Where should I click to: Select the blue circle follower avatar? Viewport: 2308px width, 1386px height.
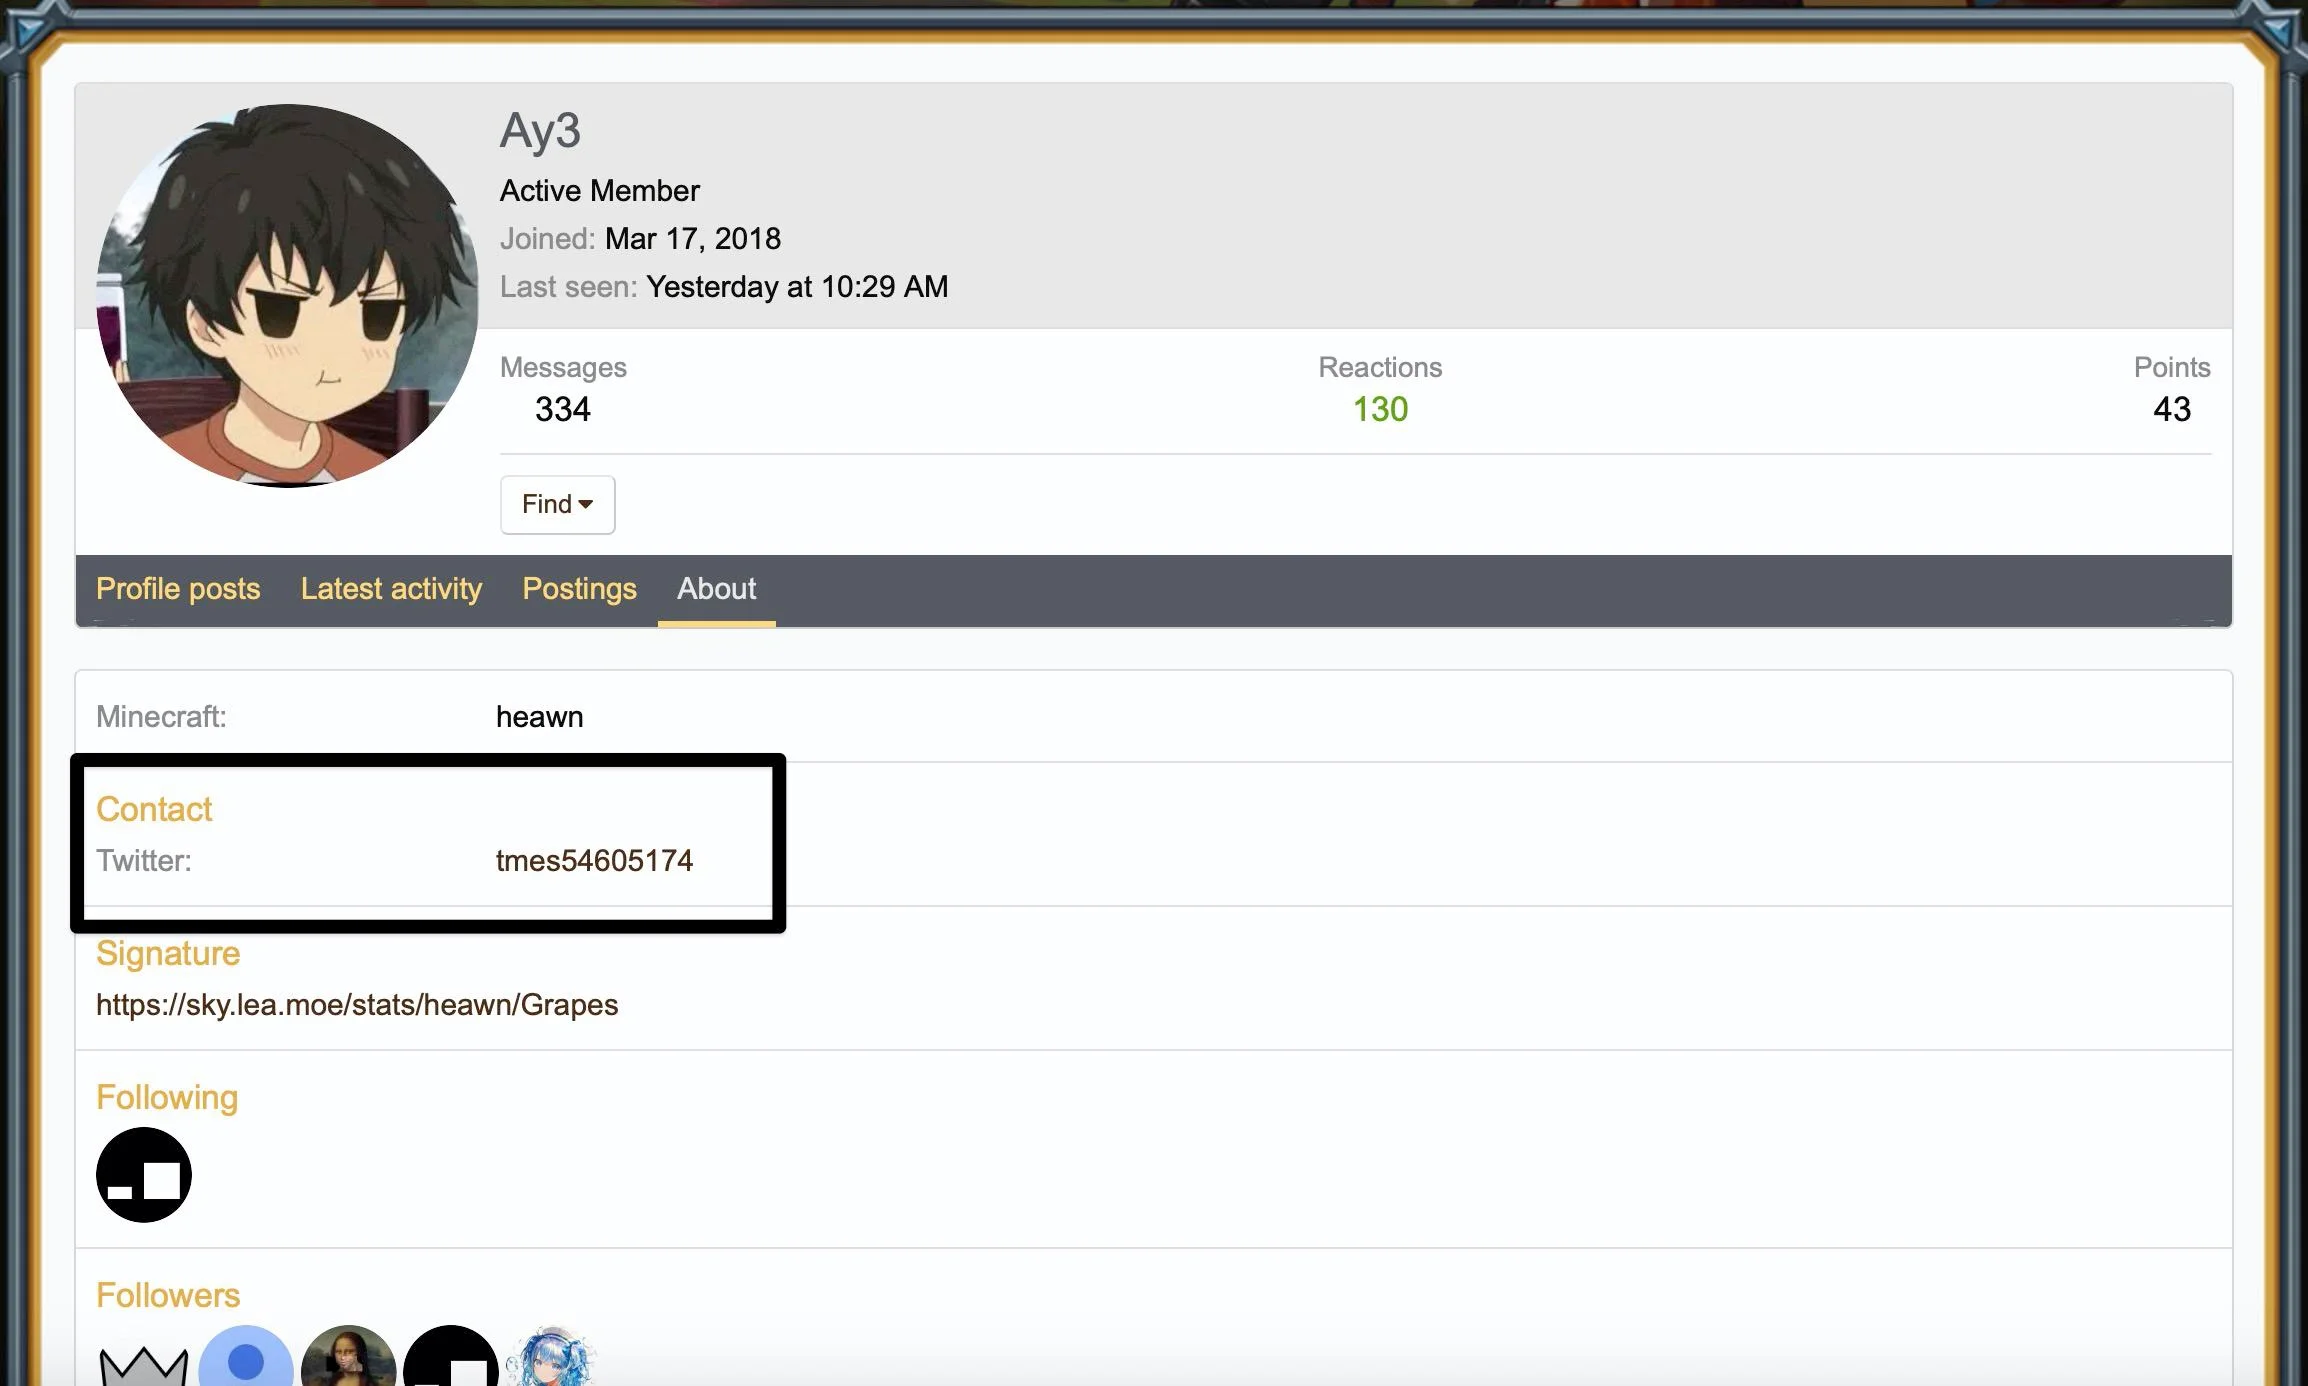point(246,1356)
